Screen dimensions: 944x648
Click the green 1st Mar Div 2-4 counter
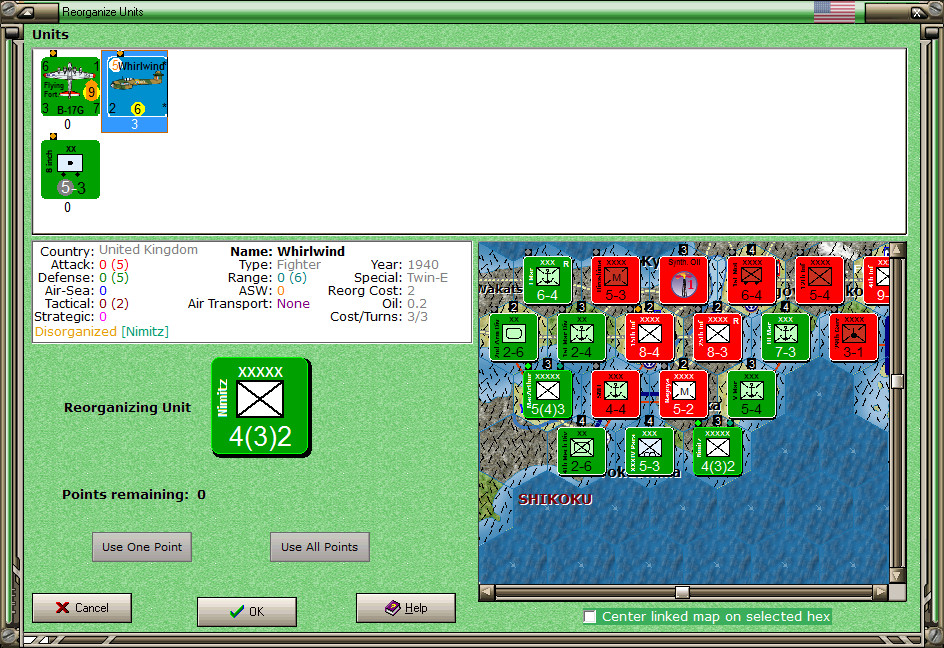pos(582,337)
